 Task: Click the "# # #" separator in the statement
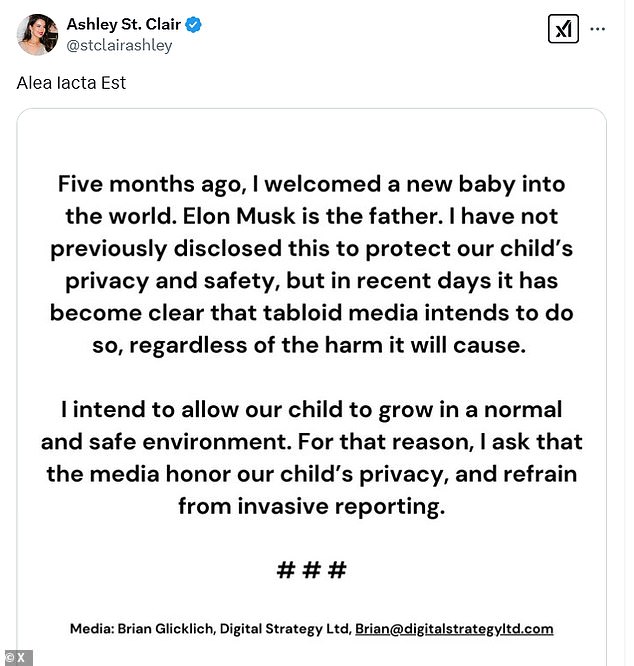point(311,570)
